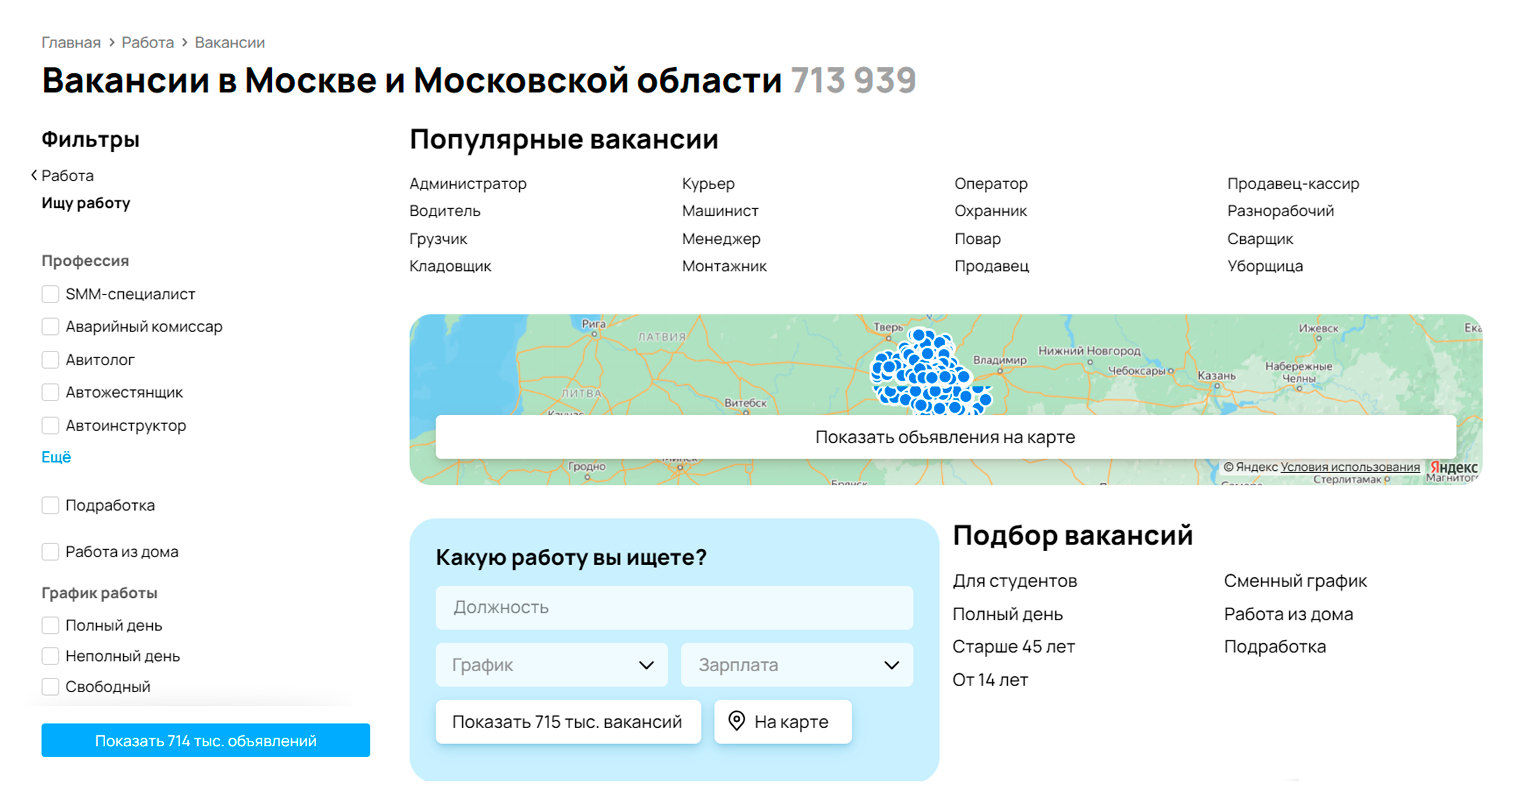Viewport: 1520px width, 809px height.
Task: Open Водитель vacancies link
Action: 445,211
